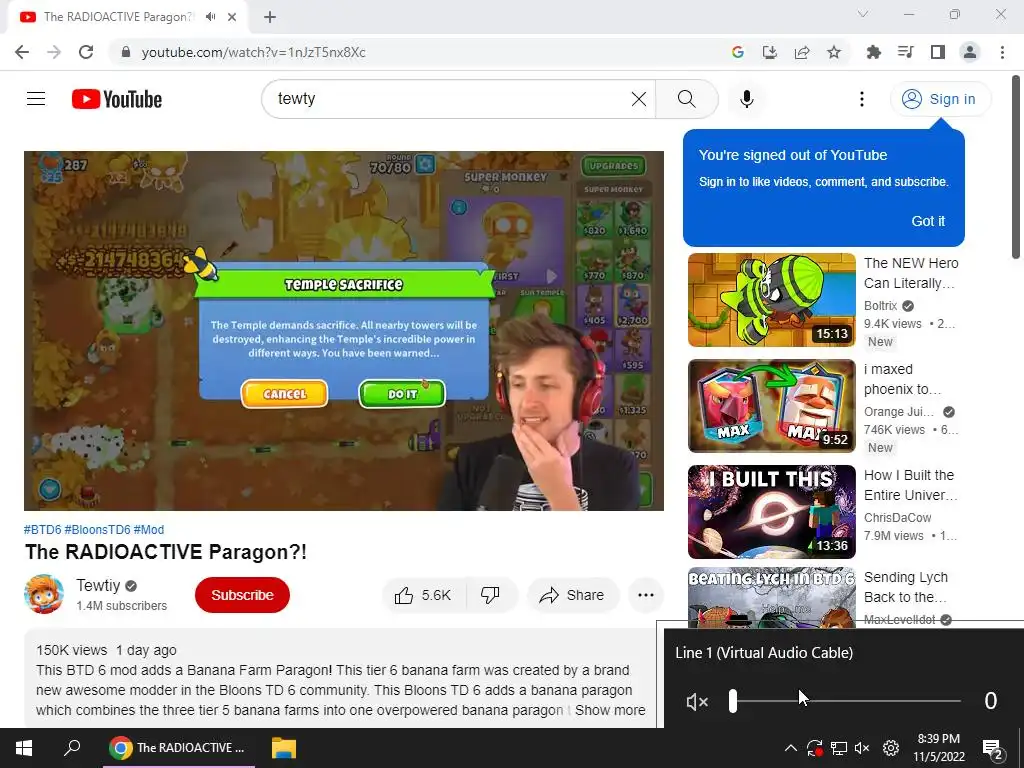Go back to previous page in Chrome
The width and height of the screenshot is (1024, 768).
[x=22, y=52]
